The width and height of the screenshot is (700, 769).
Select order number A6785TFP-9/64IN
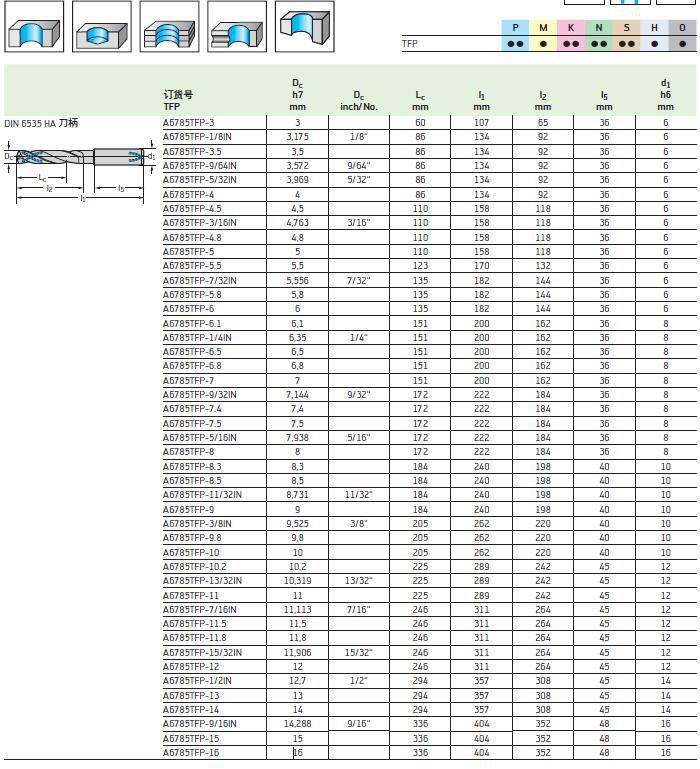tap(200, 166)
